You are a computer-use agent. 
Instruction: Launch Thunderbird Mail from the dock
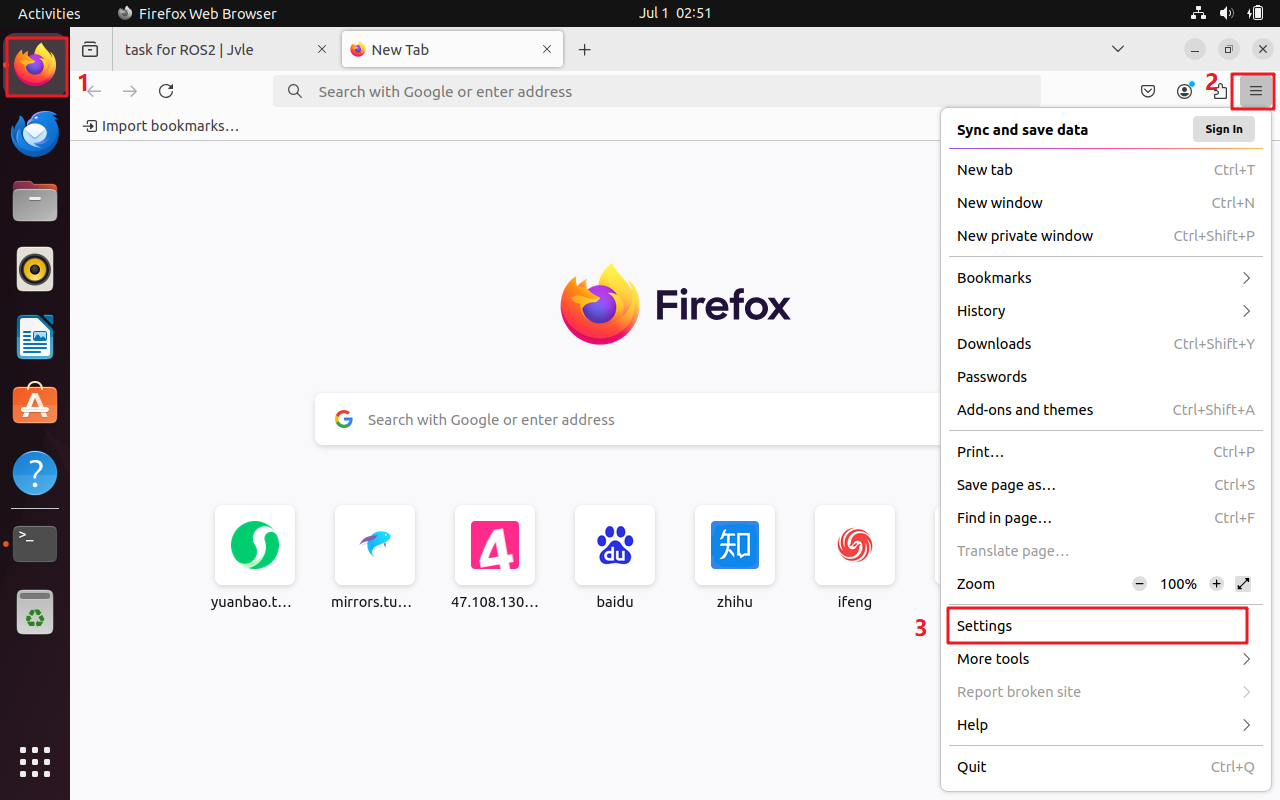35,134
